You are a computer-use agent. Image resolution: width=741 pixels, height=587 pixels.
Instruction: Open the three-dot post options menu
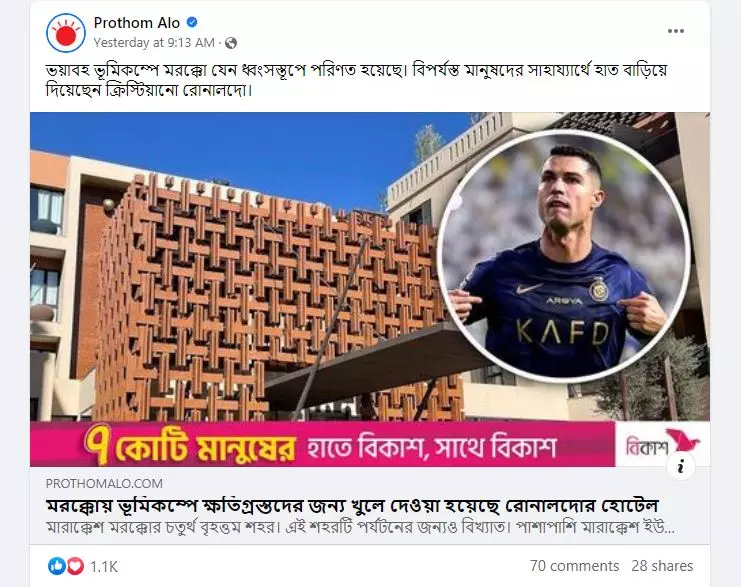(676, 31)
